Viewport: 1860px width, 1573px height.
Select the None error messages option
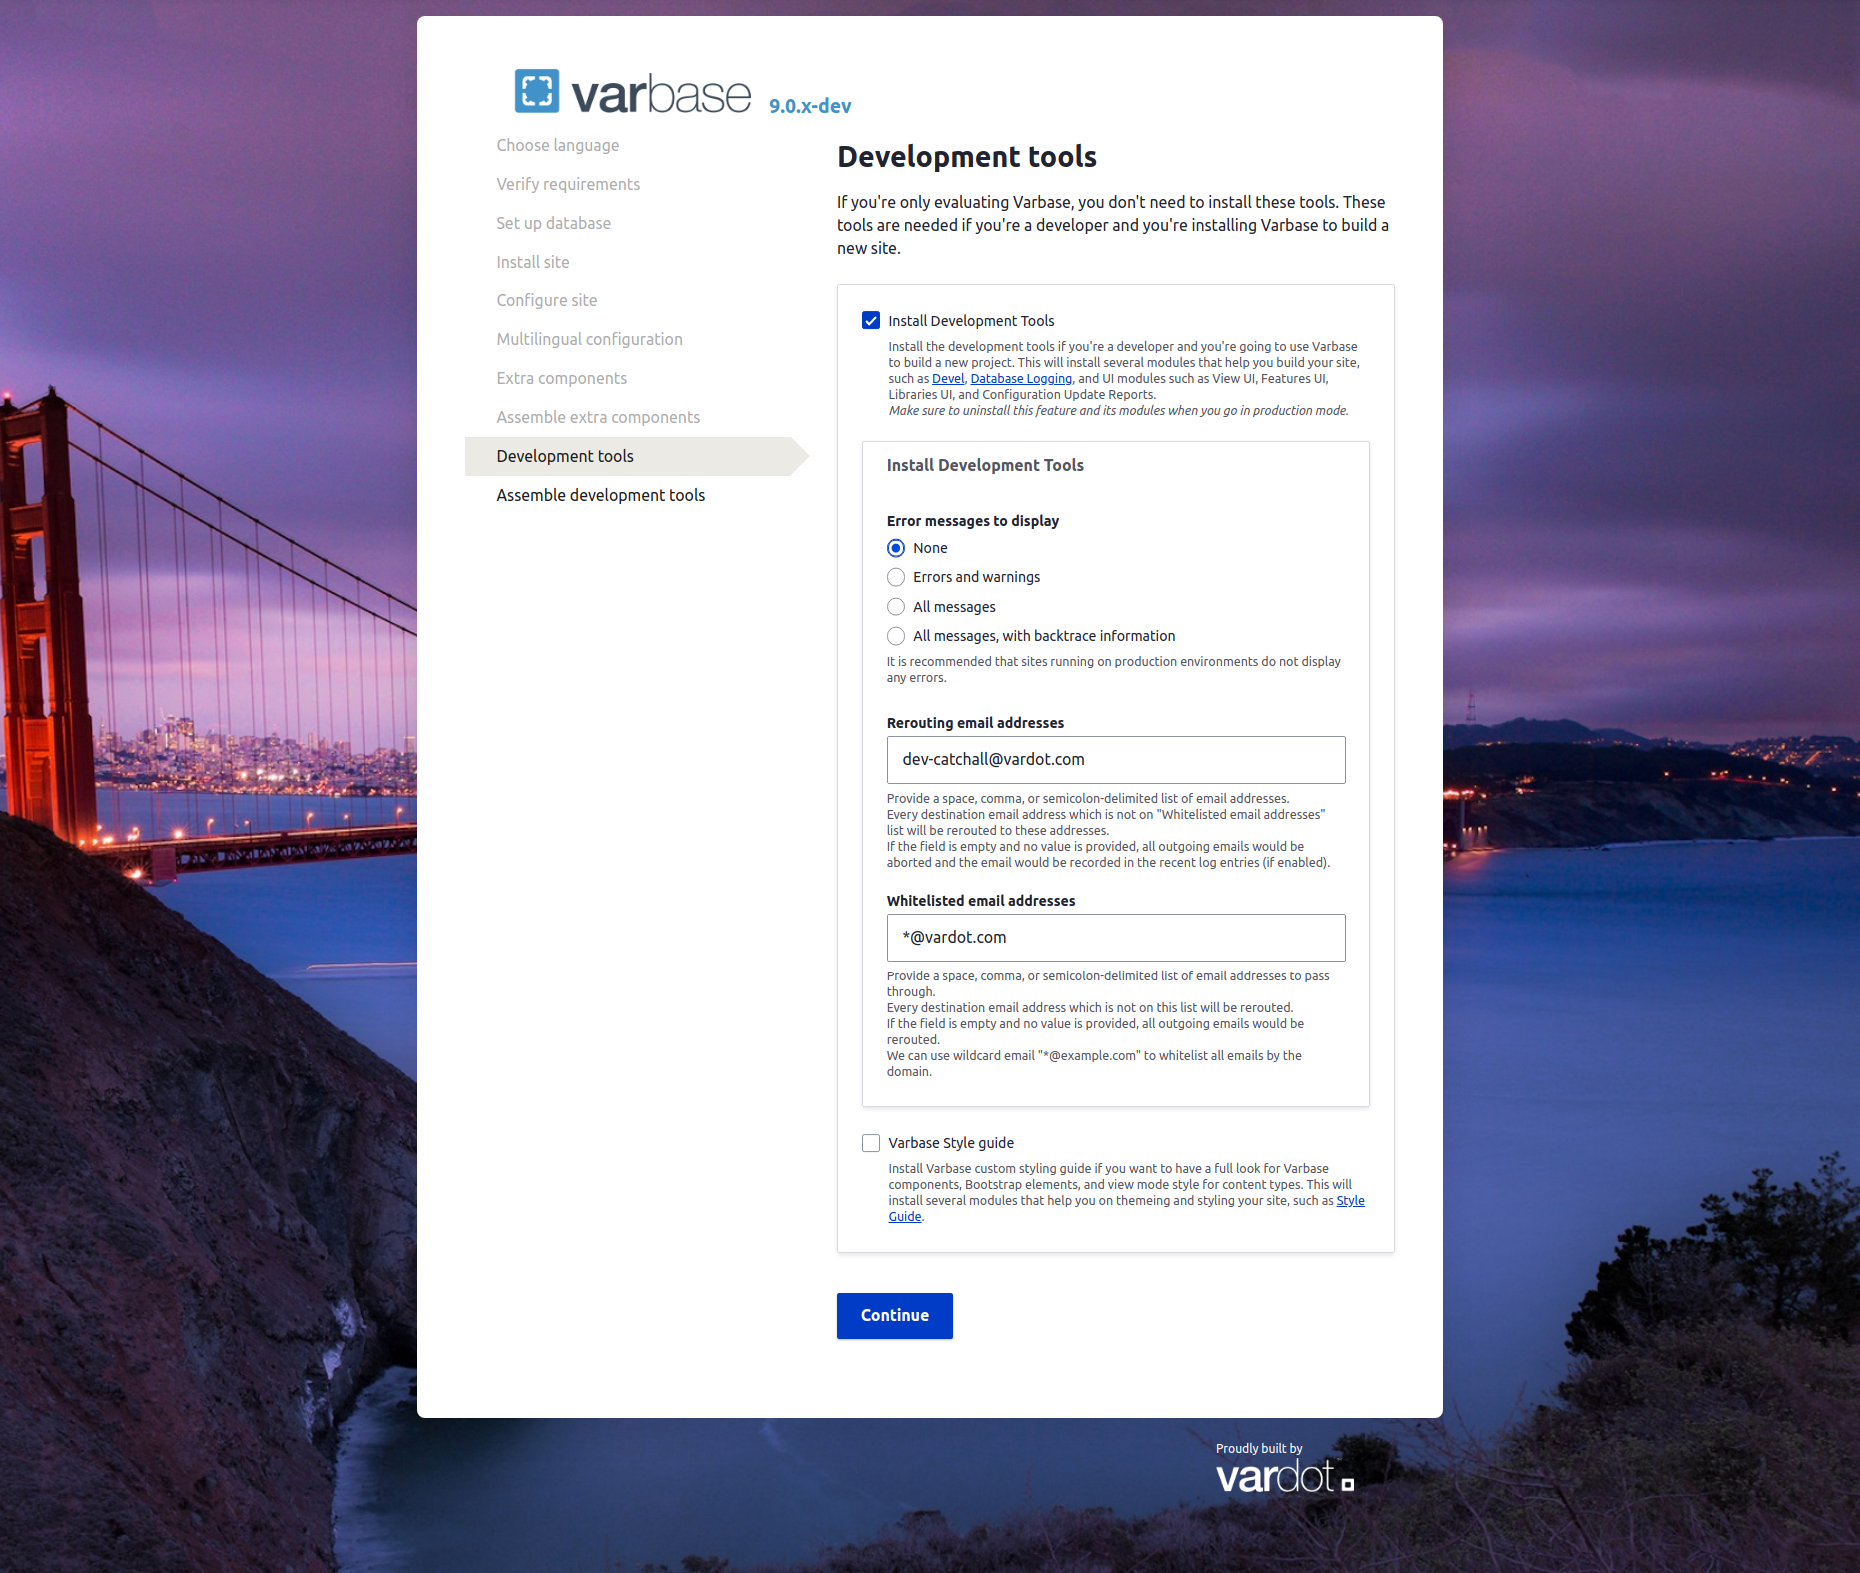(x=896, y=548)
